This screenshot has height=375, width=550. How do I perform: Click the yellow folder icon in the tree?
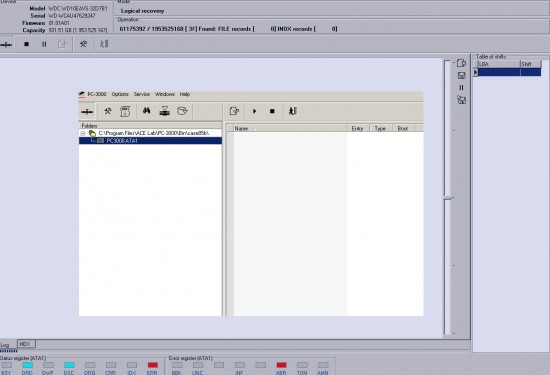coord(92,133)
